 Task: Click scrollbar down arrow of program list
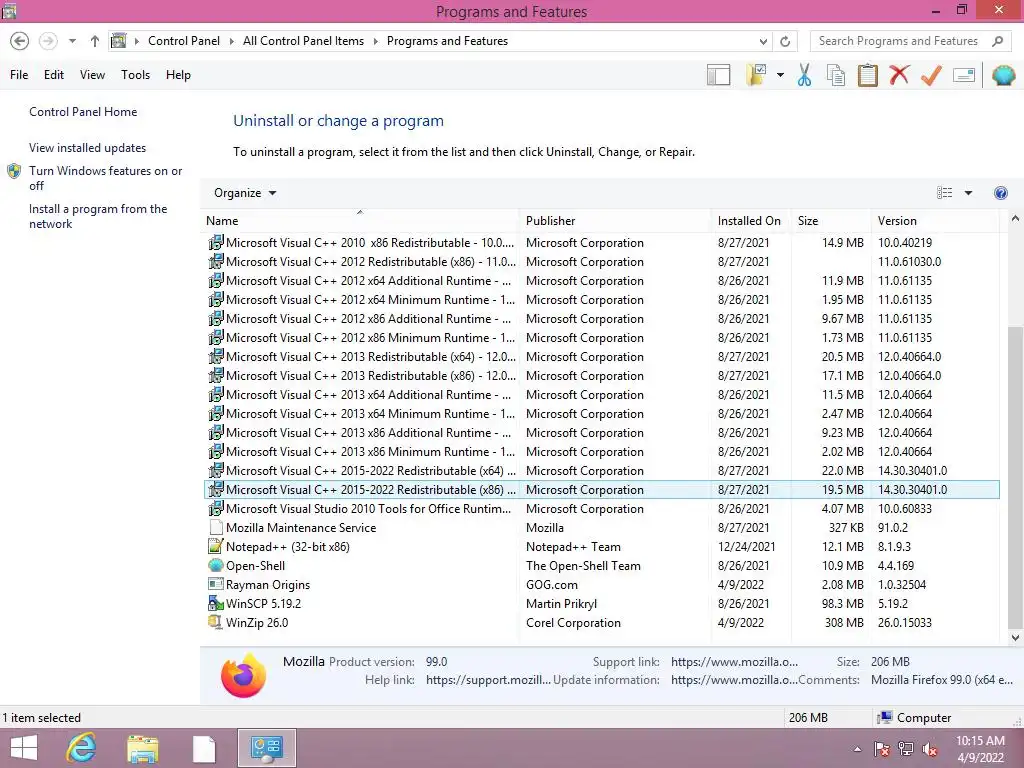click(1015, 638)
